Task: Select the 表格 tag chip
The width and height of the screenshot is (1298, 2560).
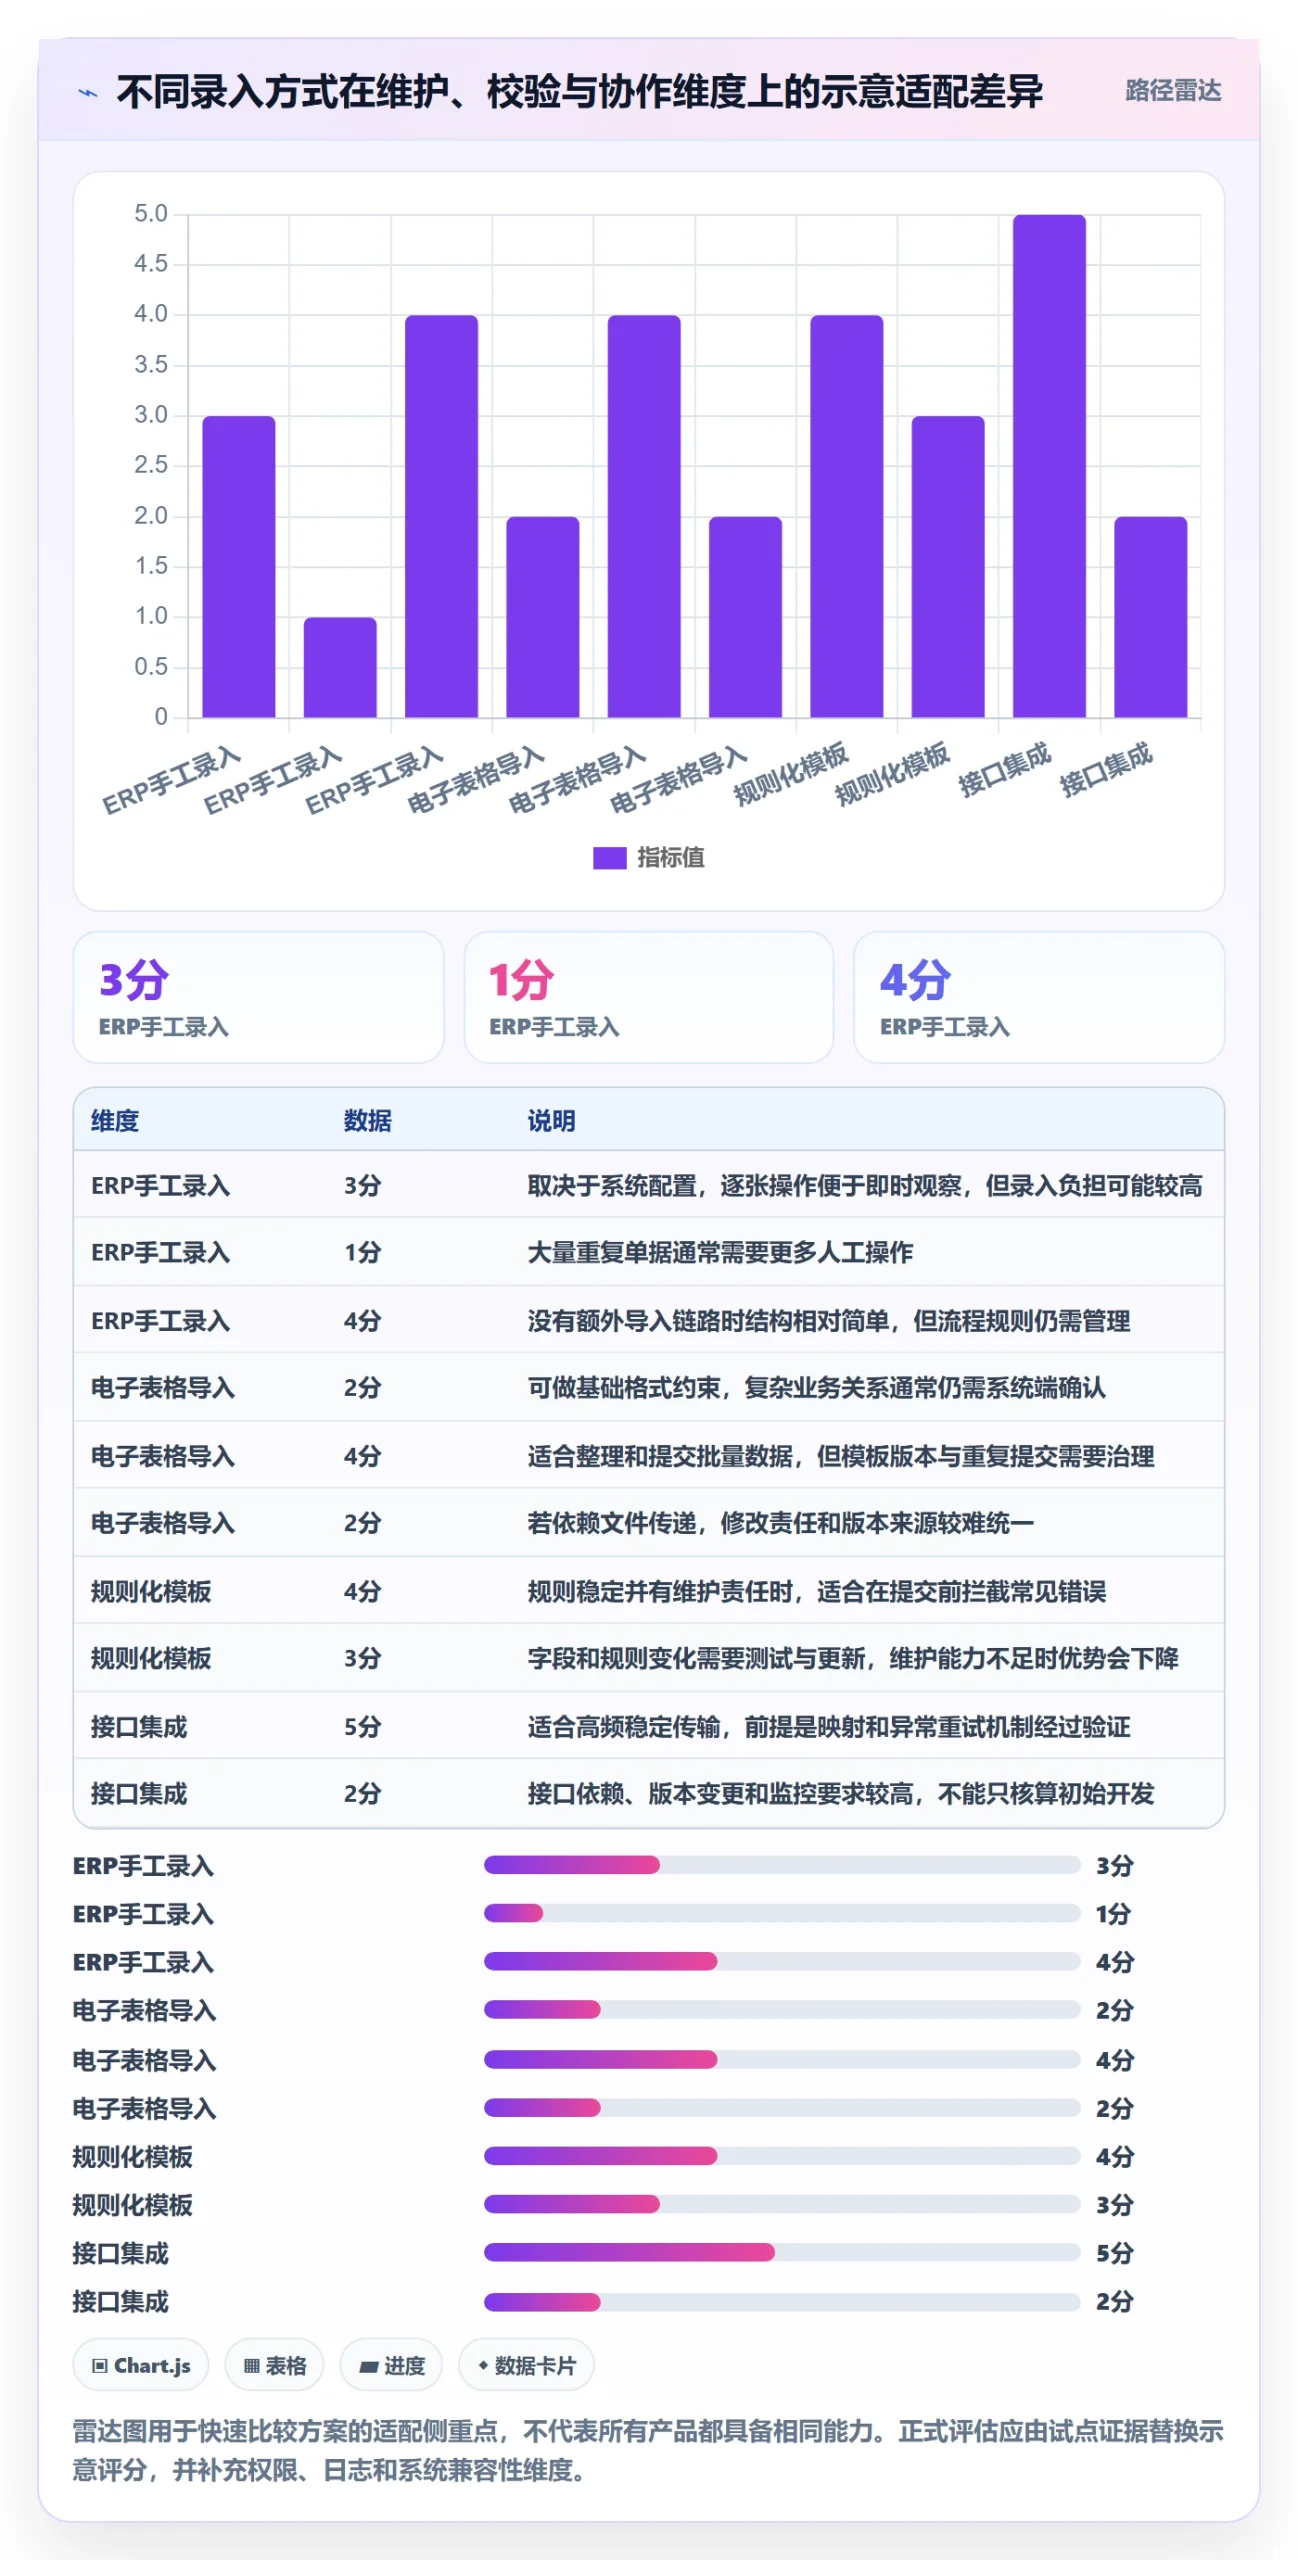Action: (x=274, y=2365)
